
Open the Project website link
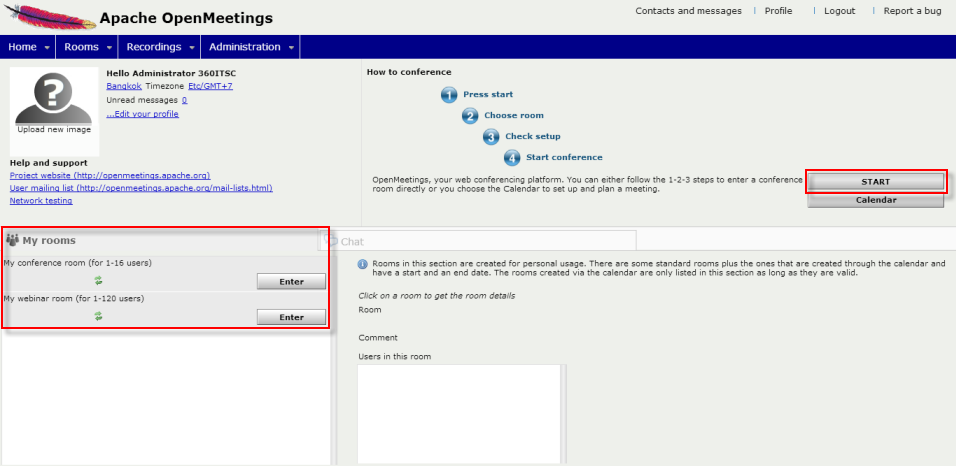tap(110, 175)
